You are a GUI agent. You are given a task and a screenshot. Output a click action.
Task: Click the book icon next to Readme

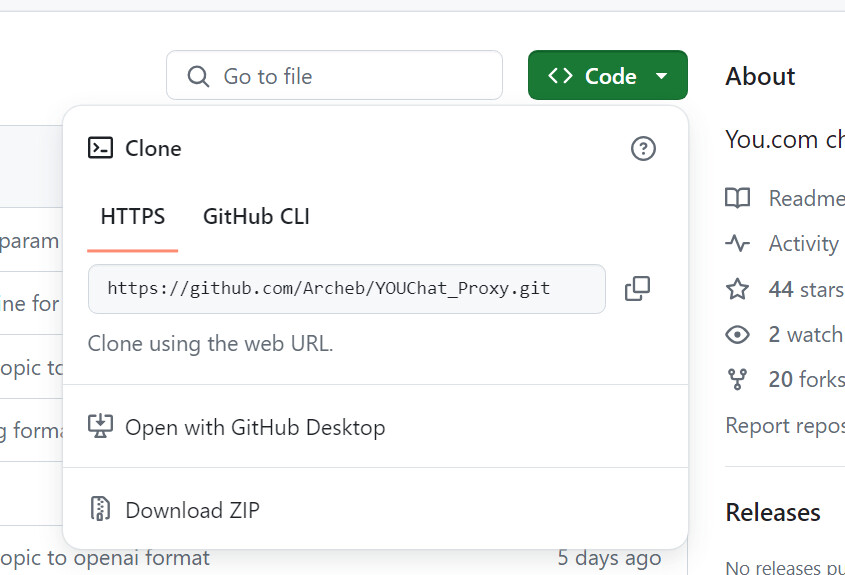tap(737, 198)
